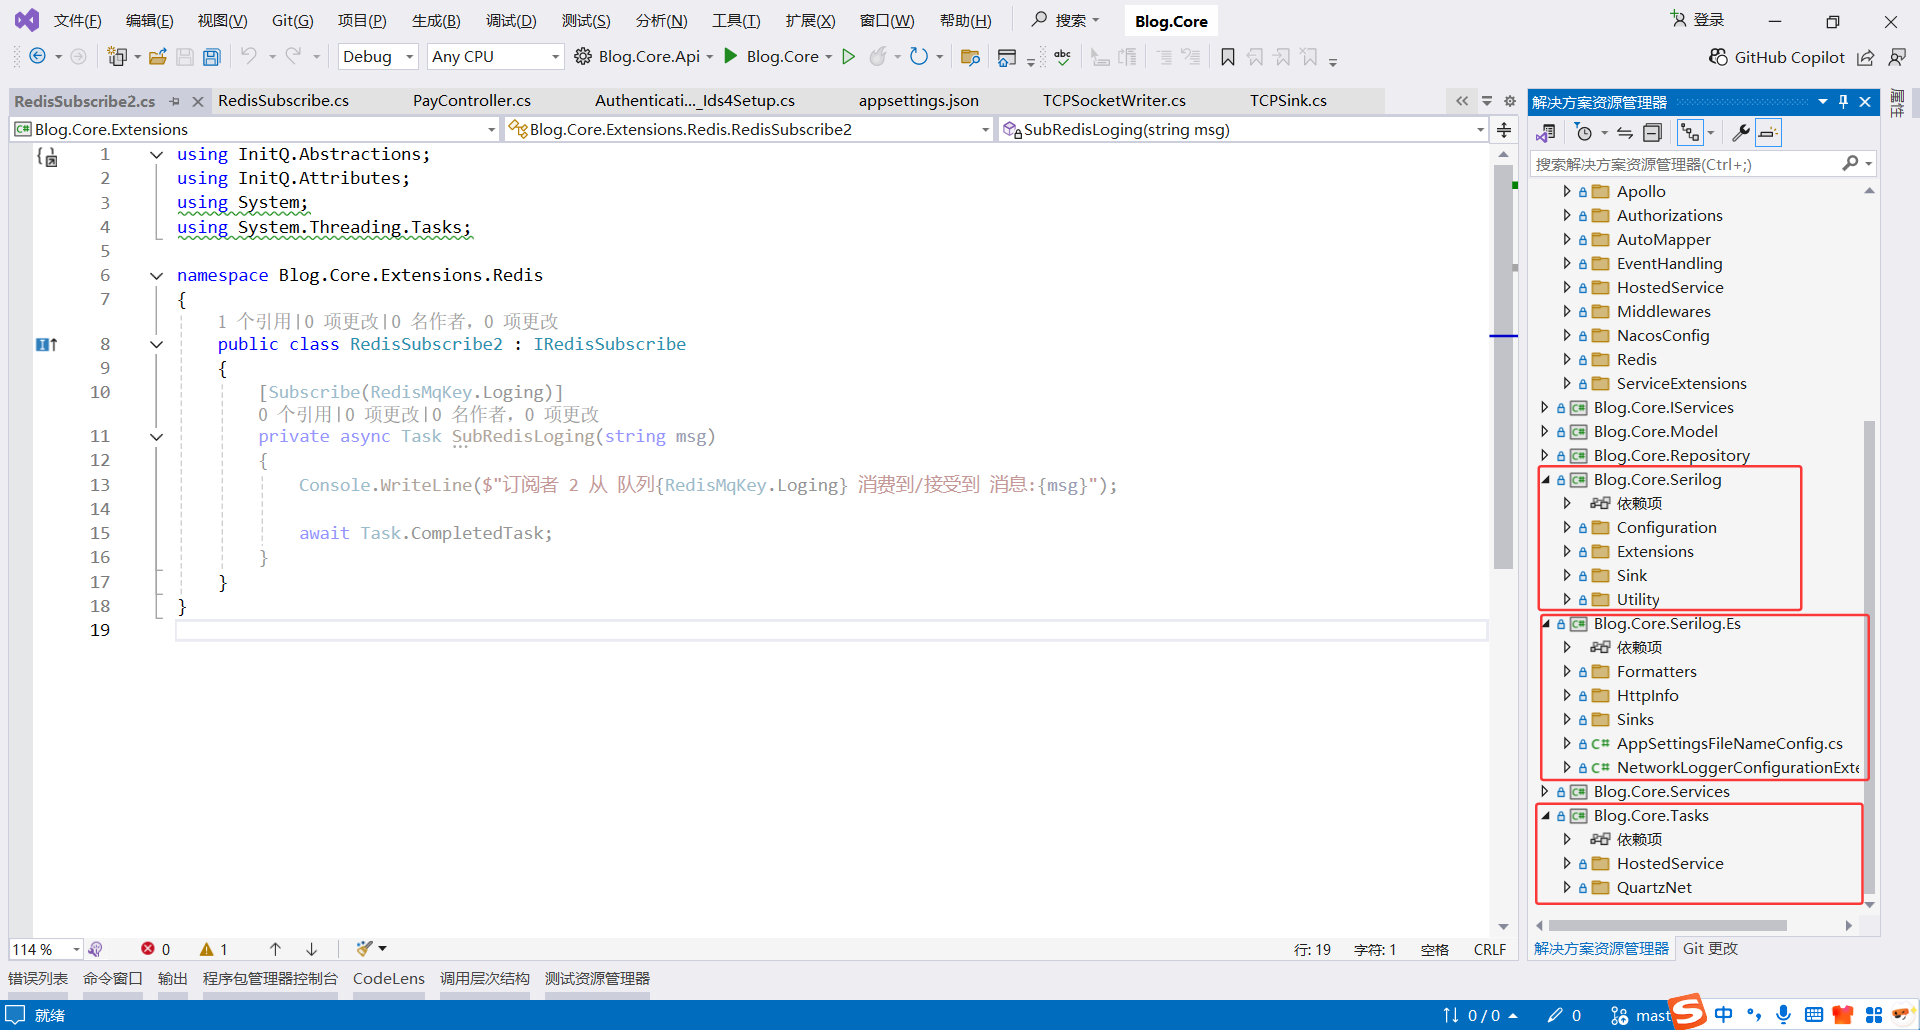Collapse the Blog.Core.Serilog project node
The width and height of the screenshot is (1920, 1030).
tap(1546, 480)
